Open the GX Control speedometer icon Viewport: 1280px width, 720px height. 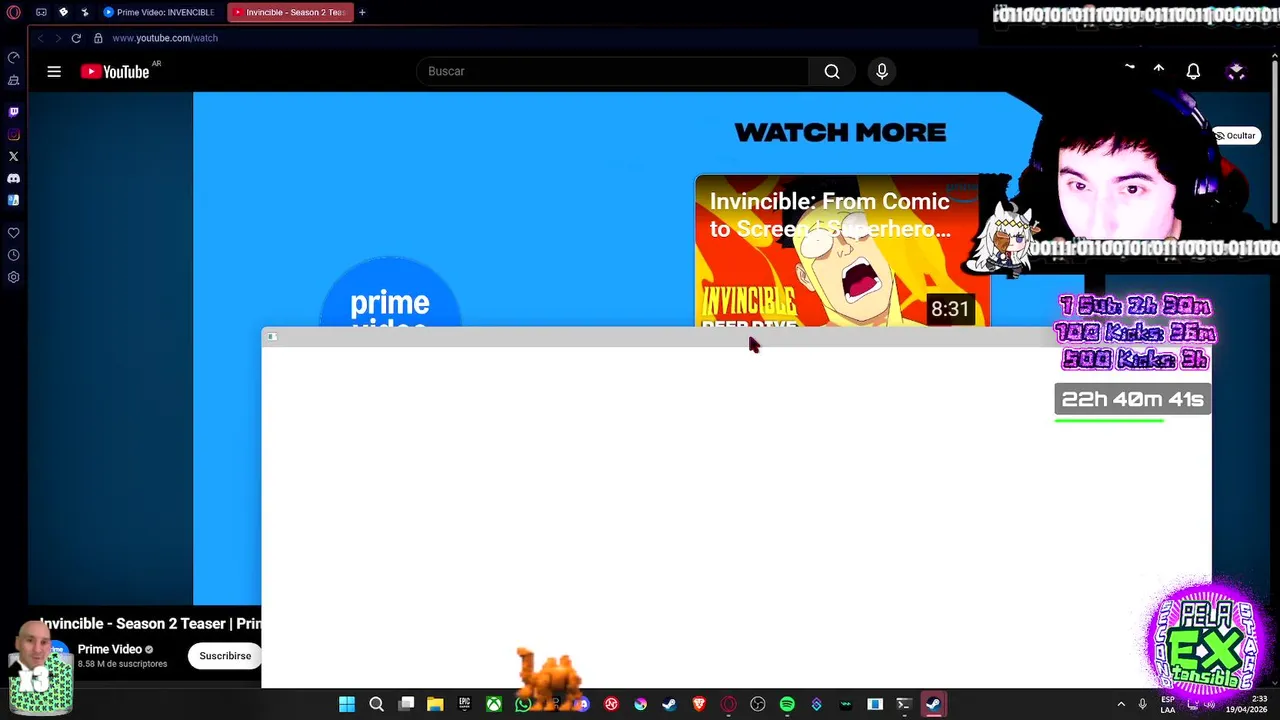pyautogui.click(x=14, y=57)
